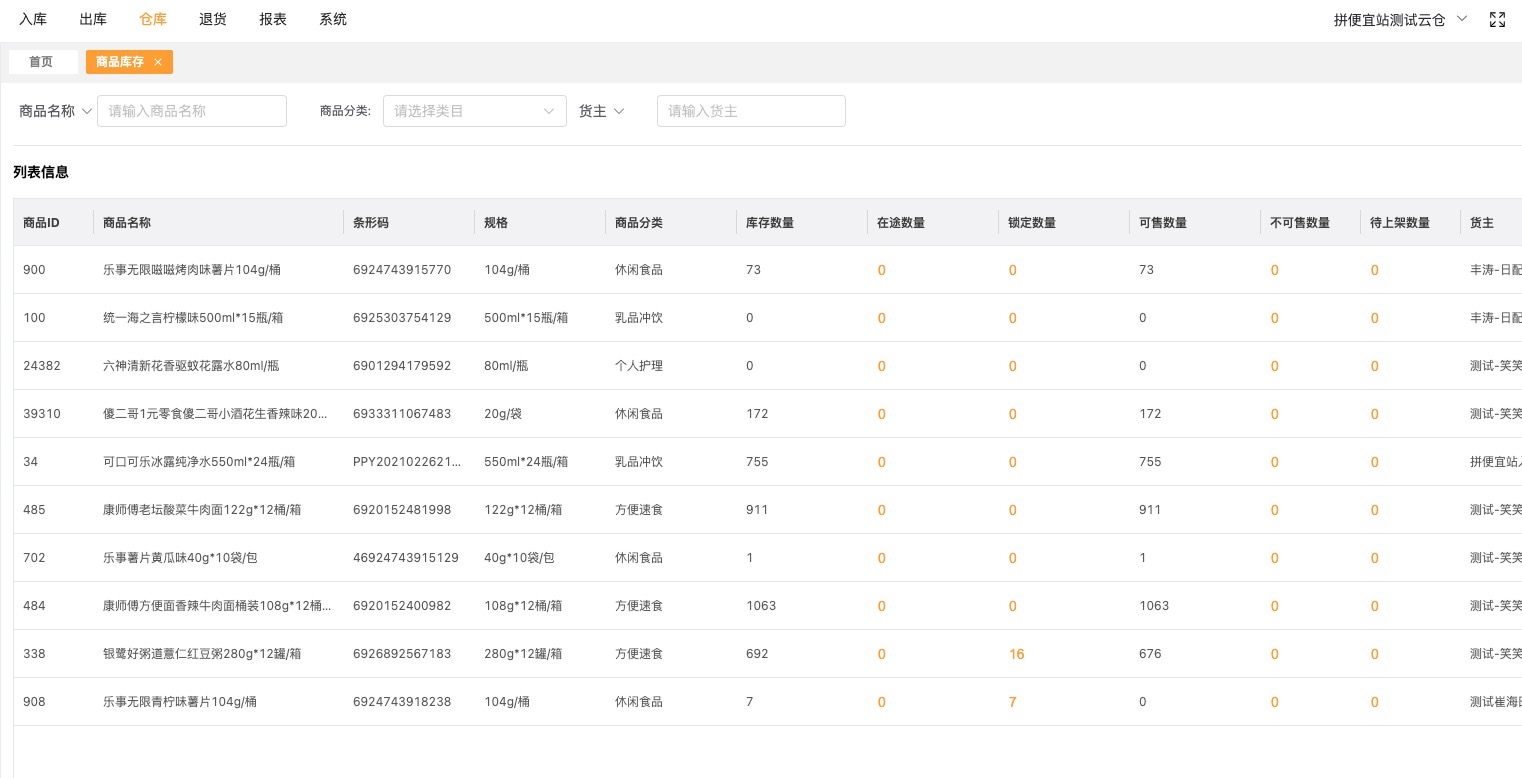Screen dimensions: 1522x778
Task: Select product name 康师傅老坛酸菜牛肉面122g*12桶/箱
Action: point(202,510)
